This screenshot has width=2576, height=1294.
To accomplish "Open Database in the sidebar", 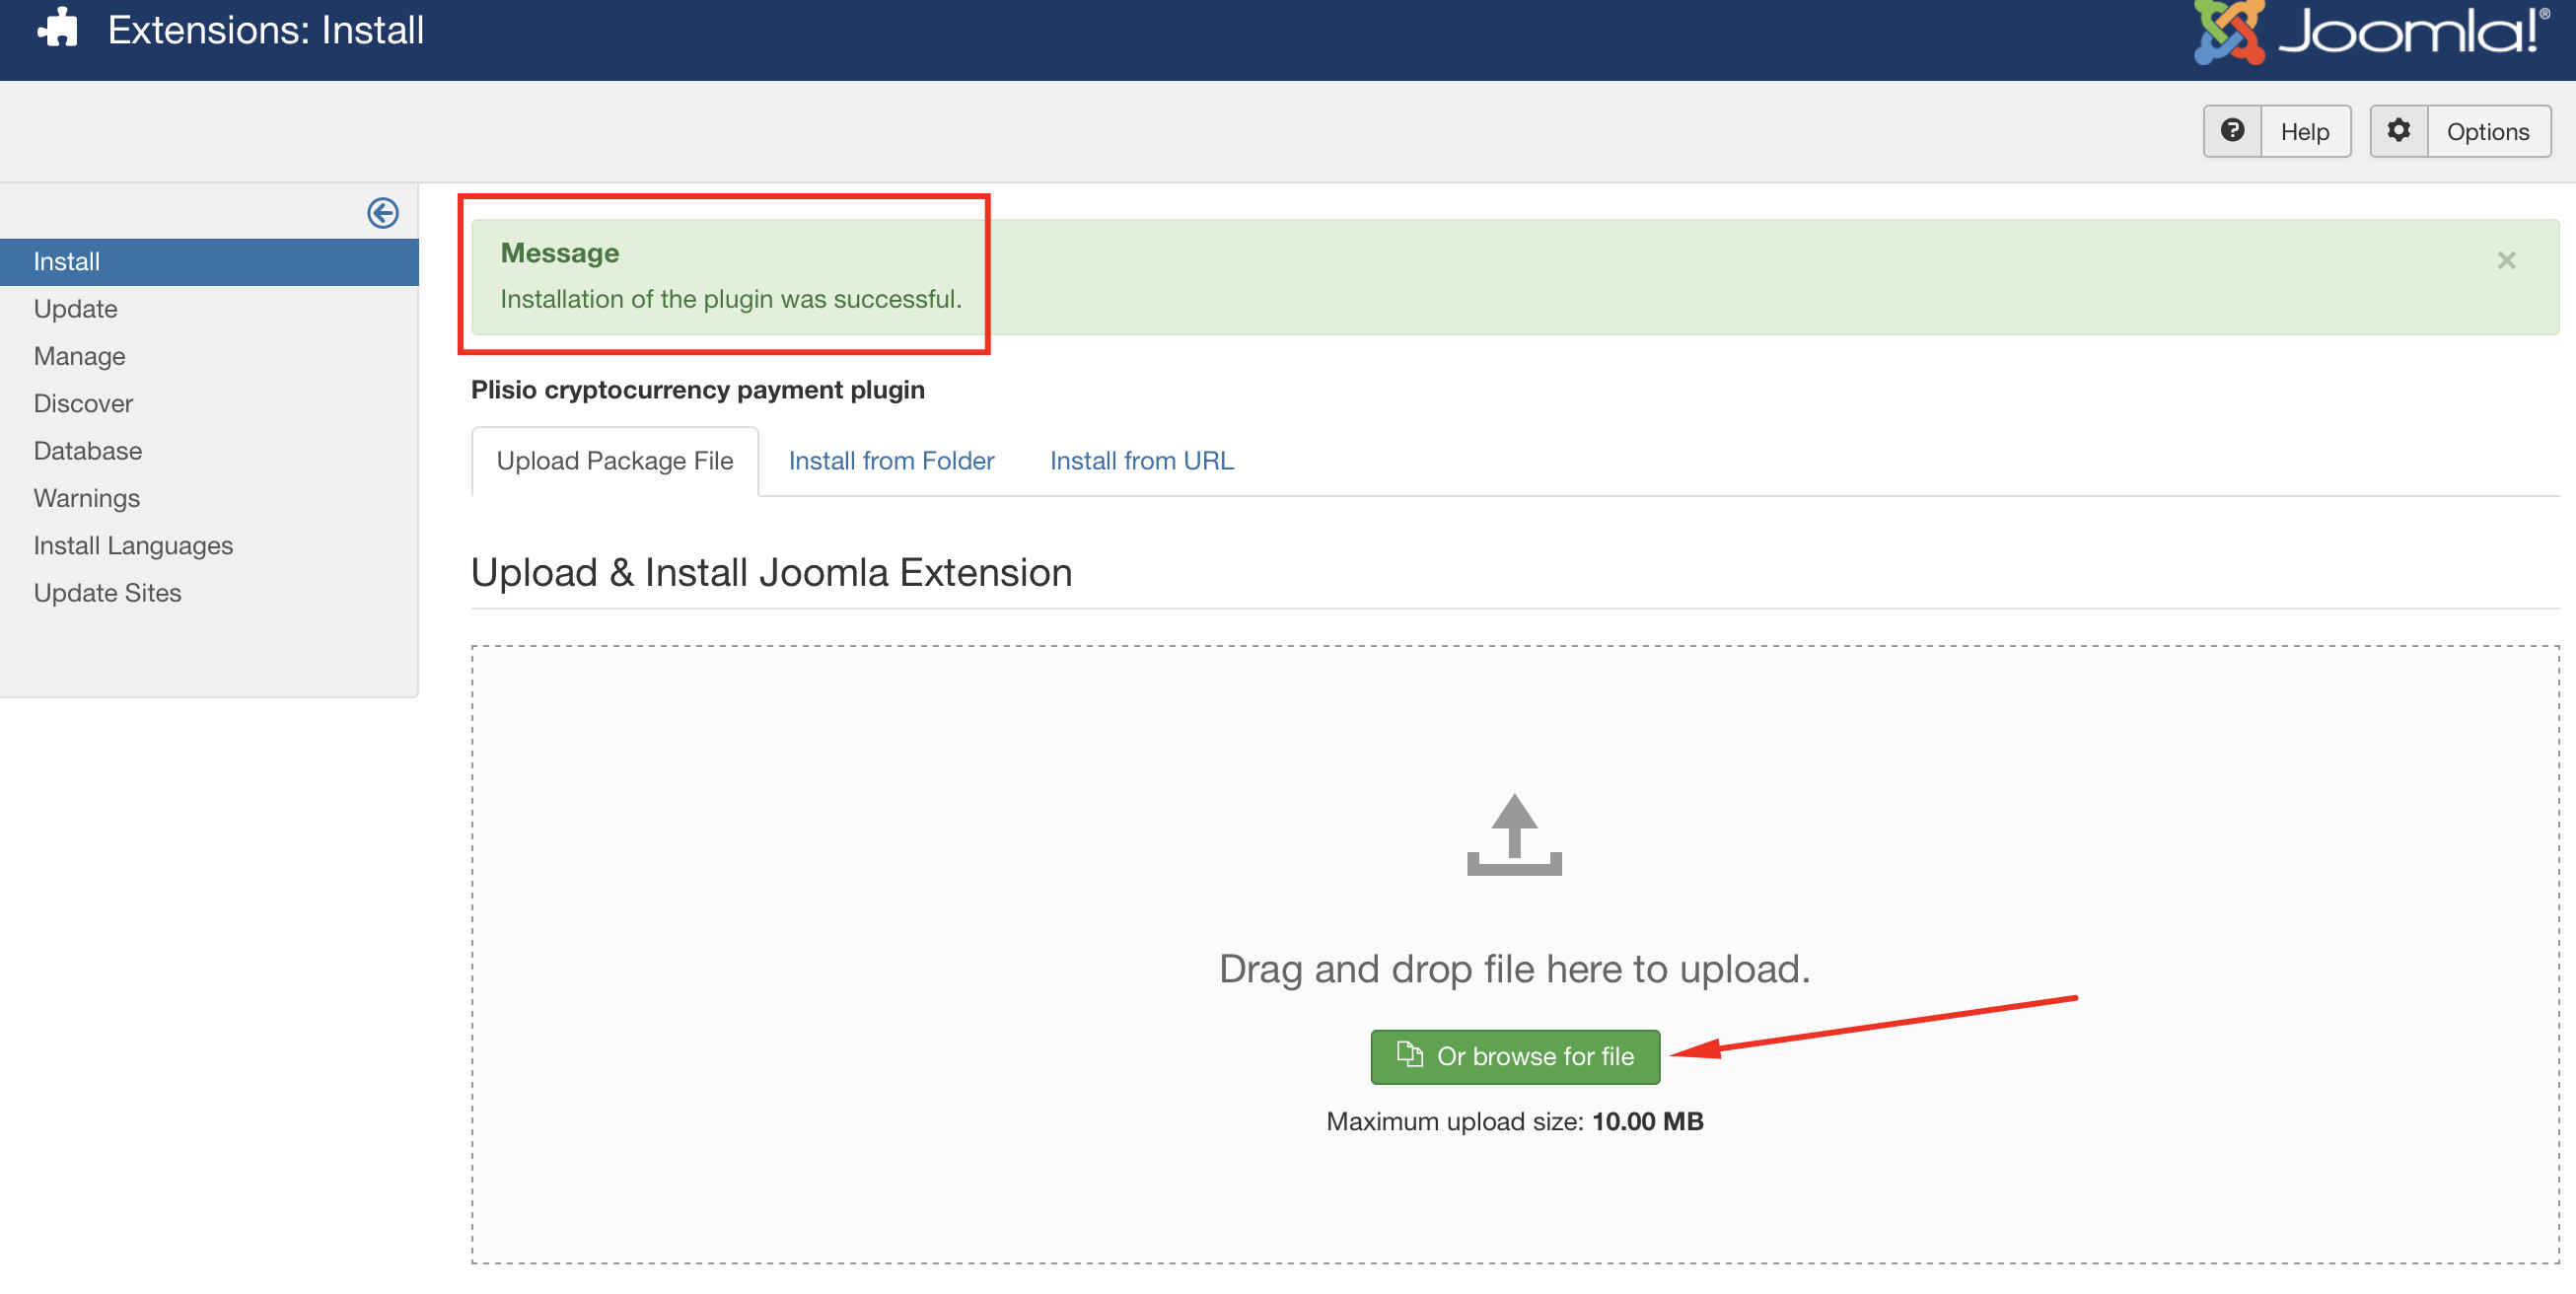I will click(209, 451).
